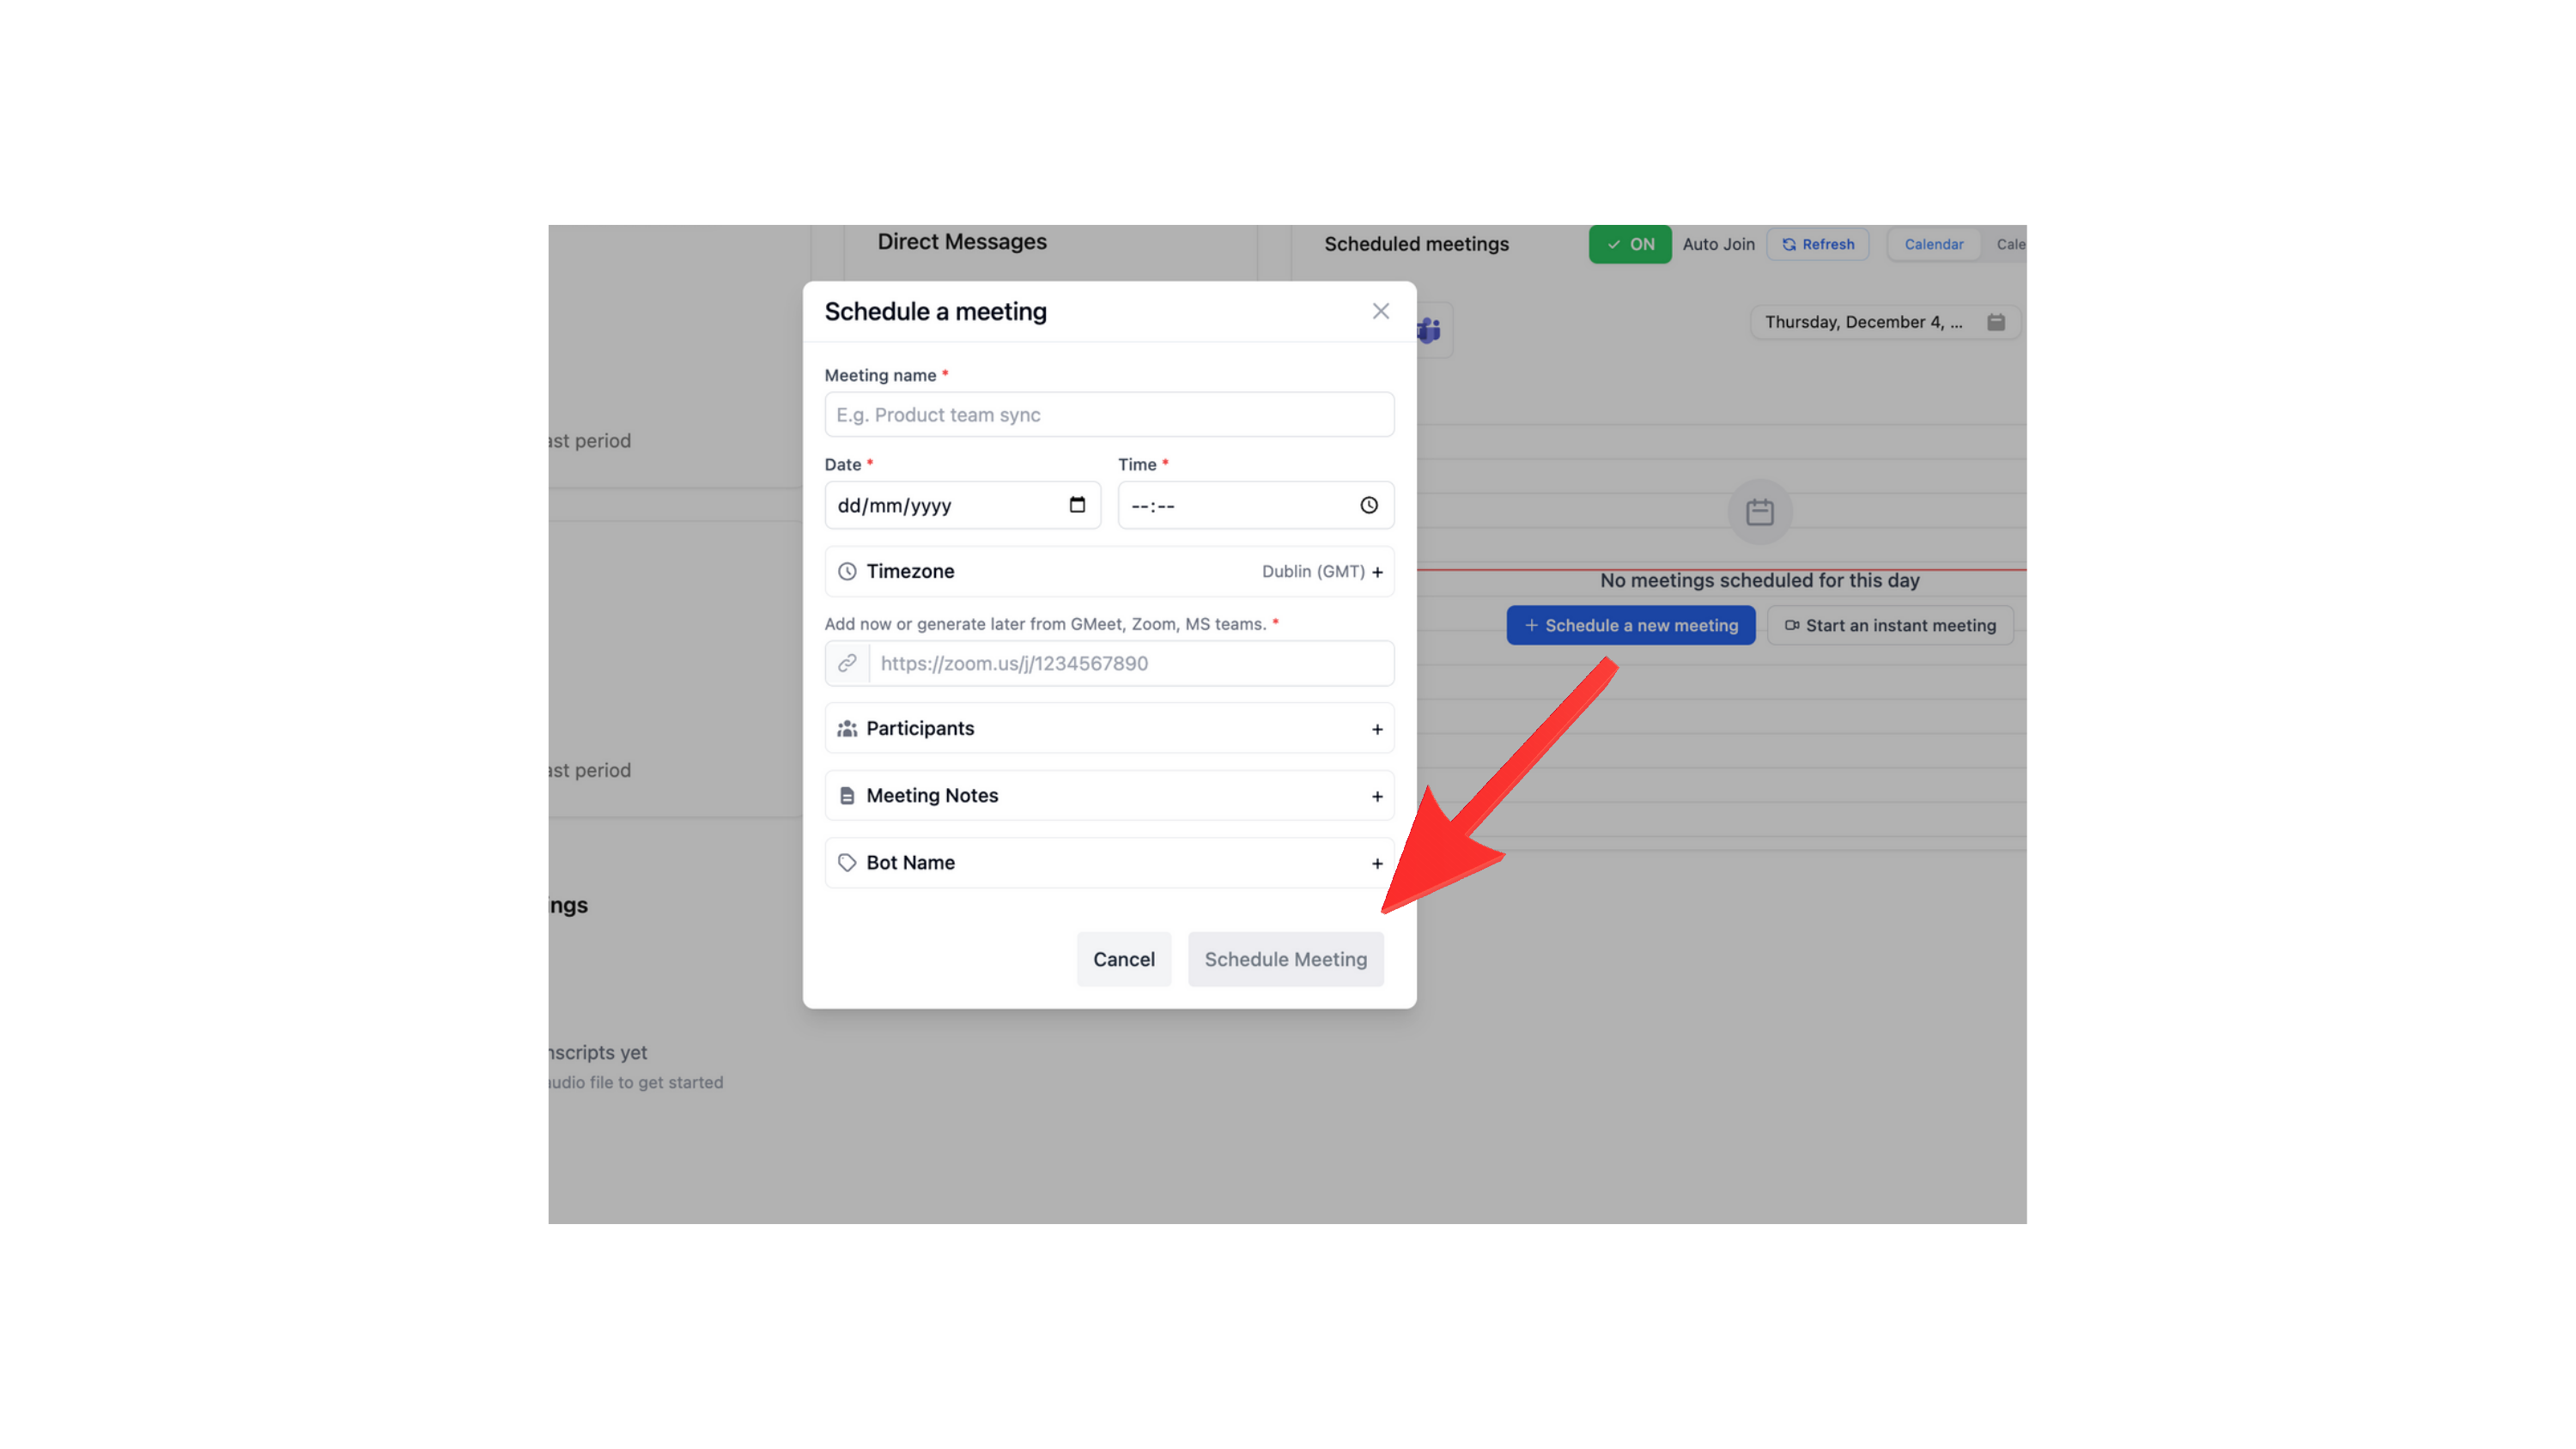
Task: Toggle Auto Join off
Action: (x=1630, y=244)
